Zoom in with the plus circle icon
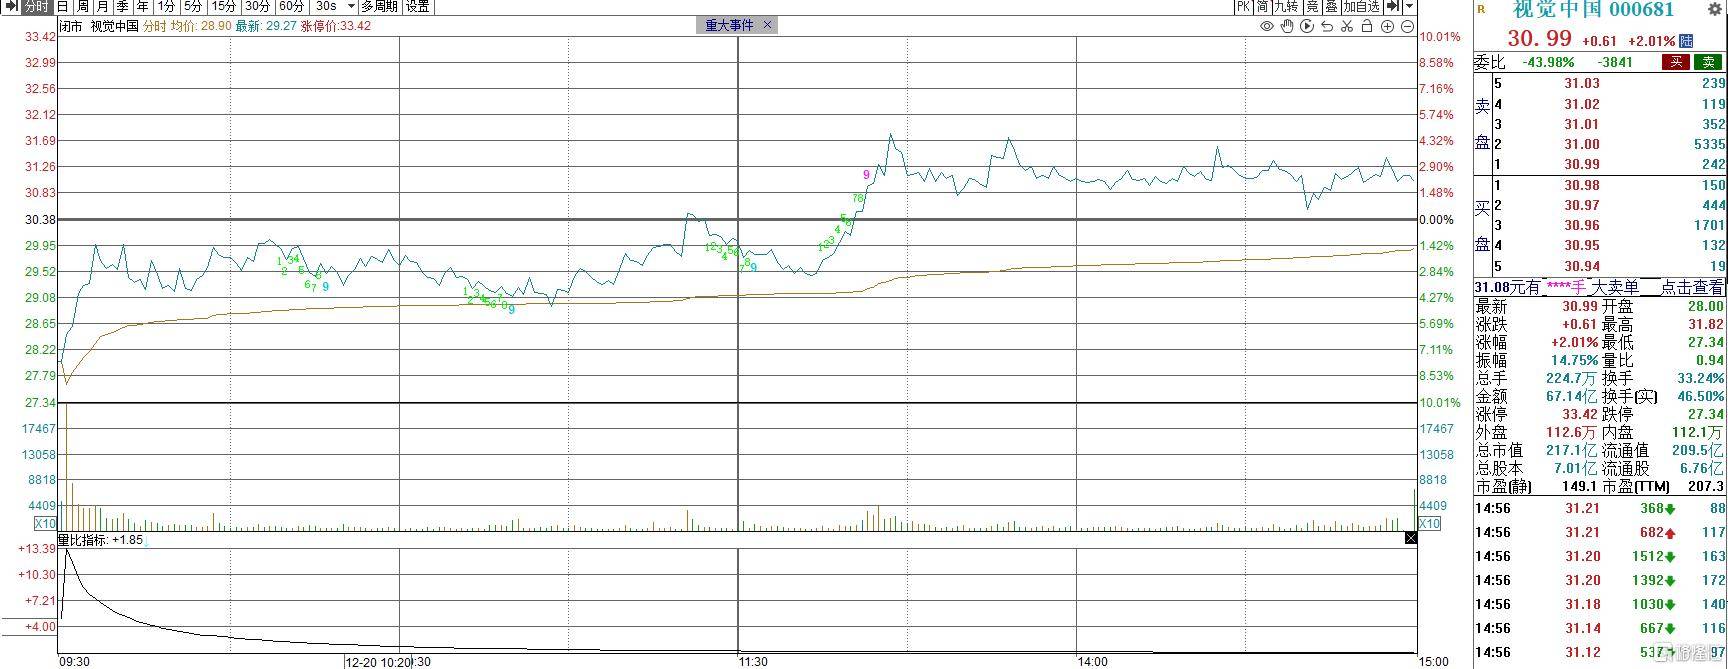The image size is (1728, 669). [1387, 26]
